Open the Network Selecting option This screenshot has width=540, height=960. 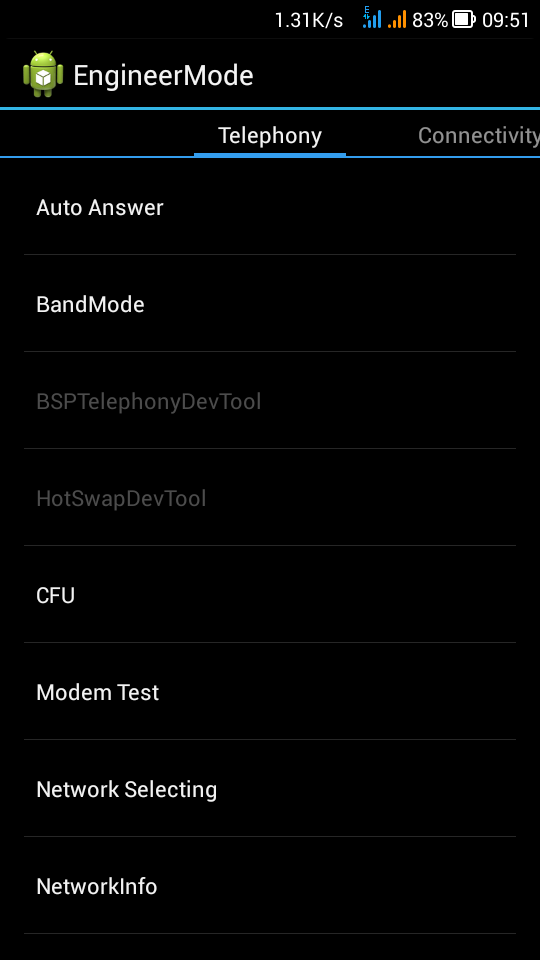[270, 789]
